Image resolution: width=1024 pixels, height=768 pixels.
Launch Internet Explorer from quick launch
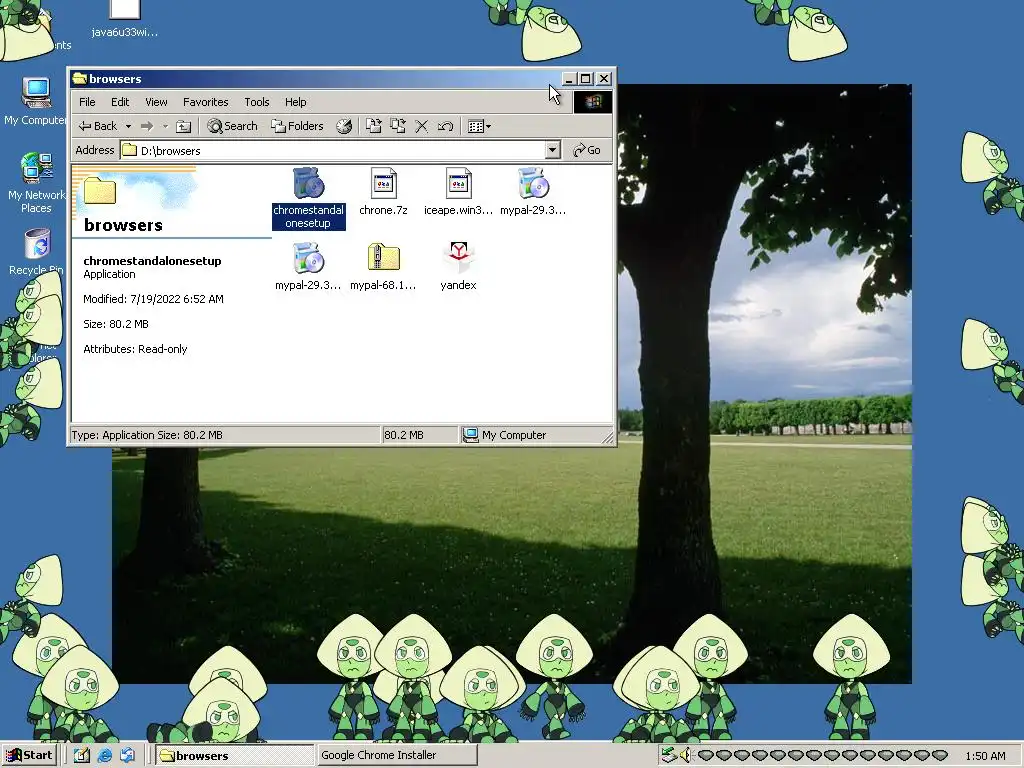(104, 756)
